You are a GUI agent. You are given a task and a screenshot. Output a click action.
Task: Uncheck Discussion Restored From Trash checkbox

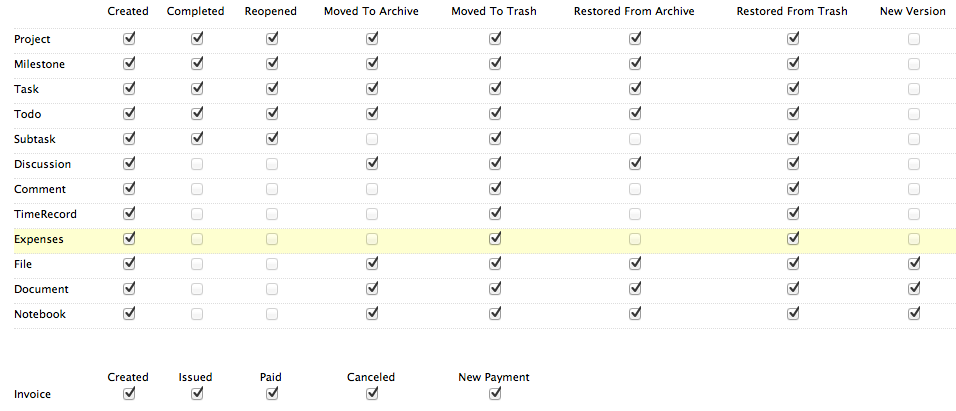click(x=793, y=164)
